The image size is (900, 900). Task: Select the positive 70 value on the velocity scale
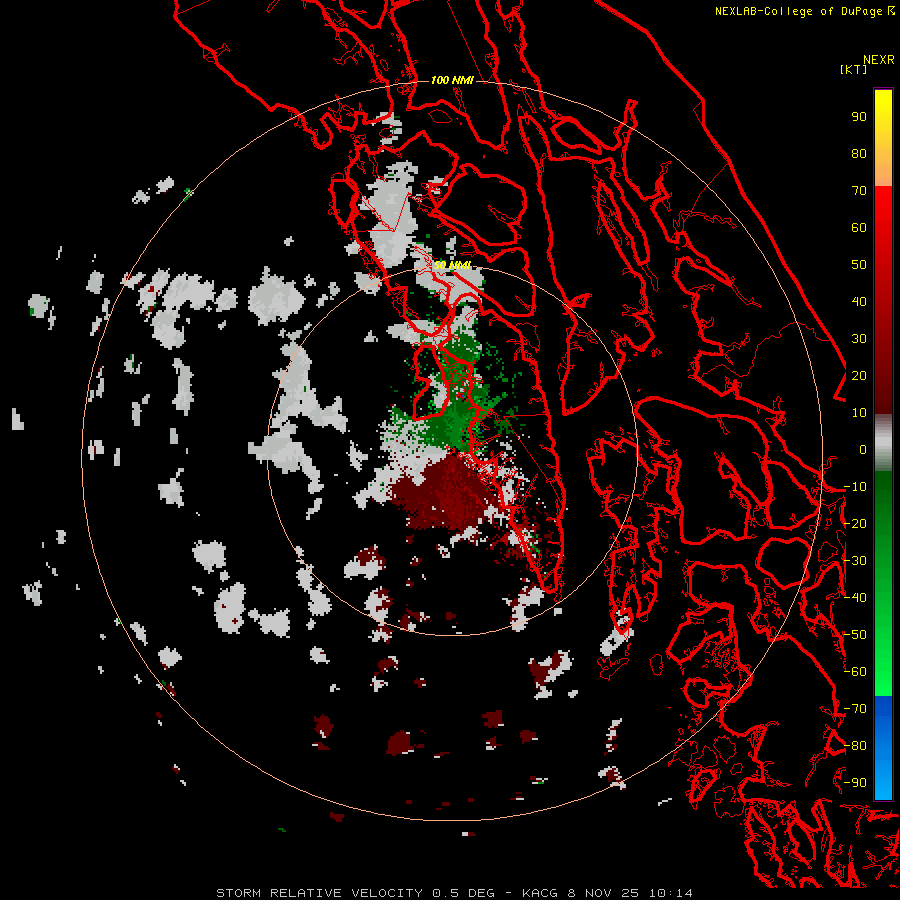(x=859, y=191)
